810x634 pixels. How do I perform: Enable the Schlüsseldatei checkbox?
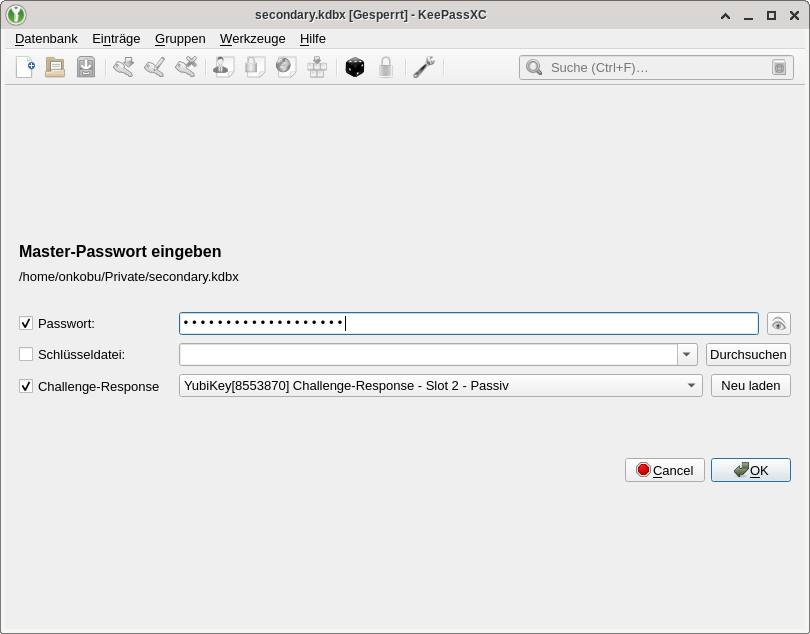(26, 354)
